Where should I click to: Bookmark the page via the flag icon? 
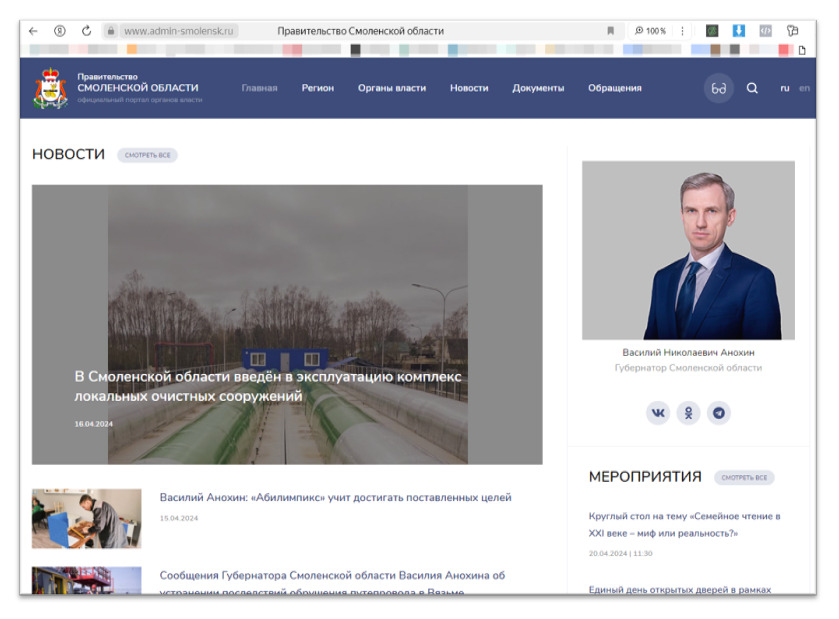(x=611, y=29)
